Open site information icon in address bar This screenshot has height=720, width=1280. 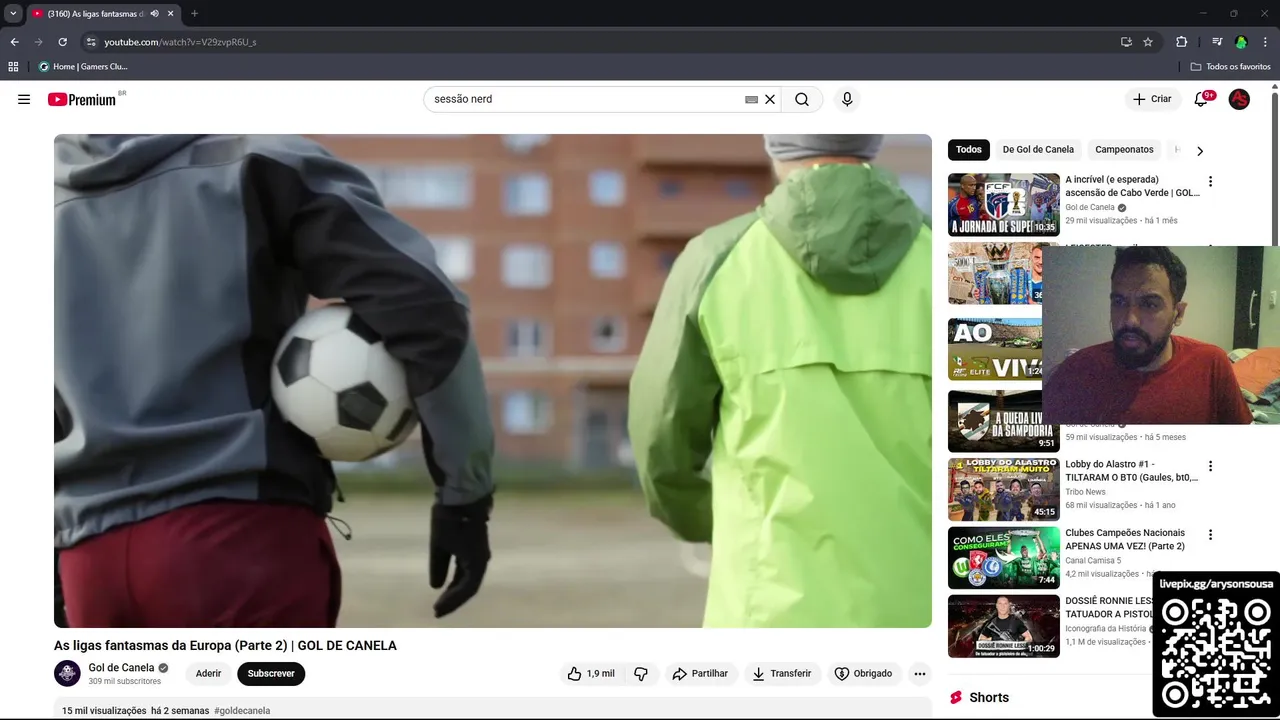point(91,42)
